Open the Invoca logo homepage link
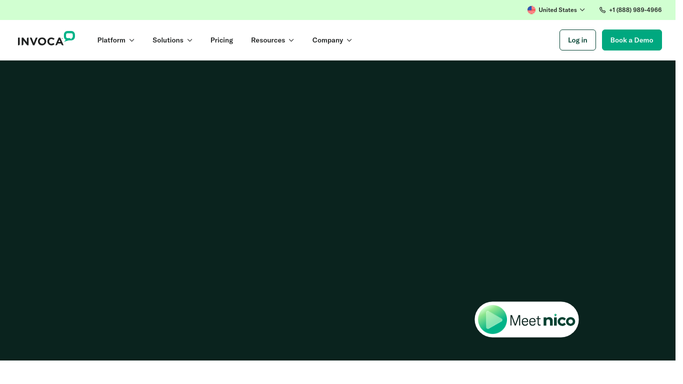This screenshot has width=683, height=384. (46, 39)
